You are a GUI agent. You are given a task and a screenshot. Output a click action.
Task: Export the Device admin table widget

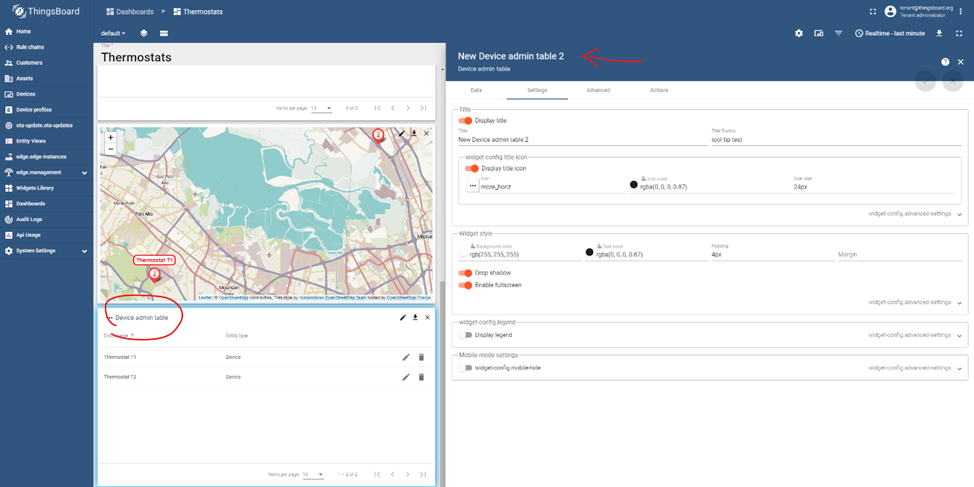[415, 317]
